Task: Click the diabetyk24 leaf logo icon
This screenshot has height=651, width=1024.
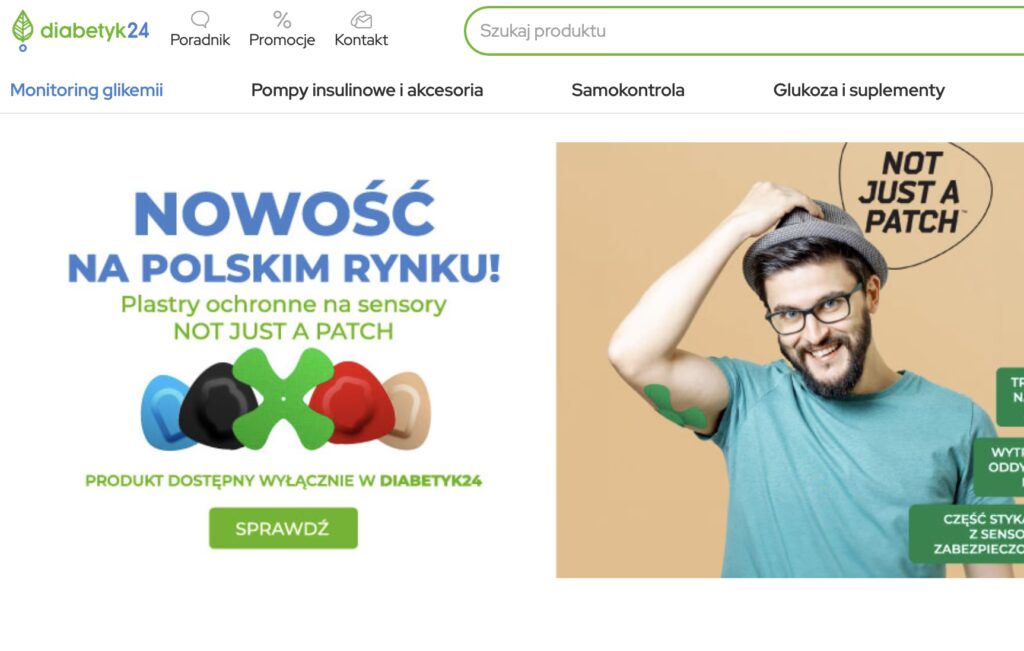Action: click(x=22, y=31)
